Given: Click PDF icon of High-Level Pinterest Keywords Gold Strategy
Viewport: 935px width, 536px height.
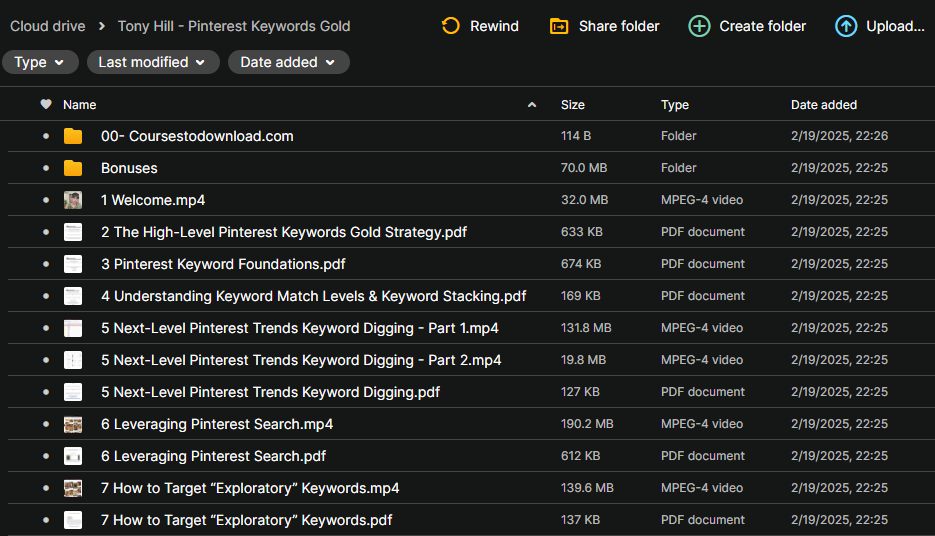Looking at the screenshot, I should coord(73,232).
